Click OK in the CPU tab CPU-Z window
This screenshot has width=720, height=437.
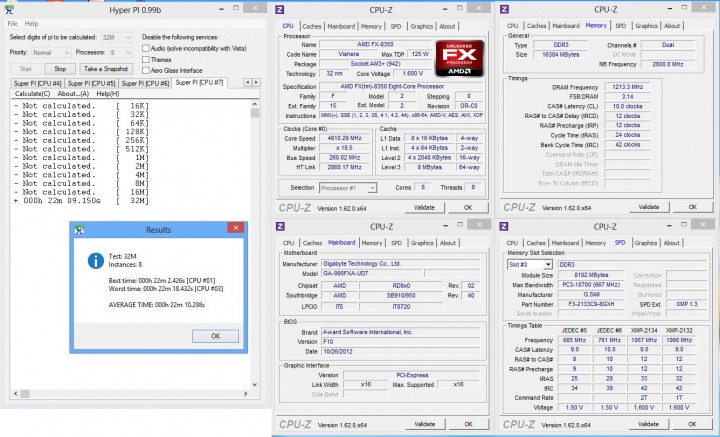pos(468,207)
